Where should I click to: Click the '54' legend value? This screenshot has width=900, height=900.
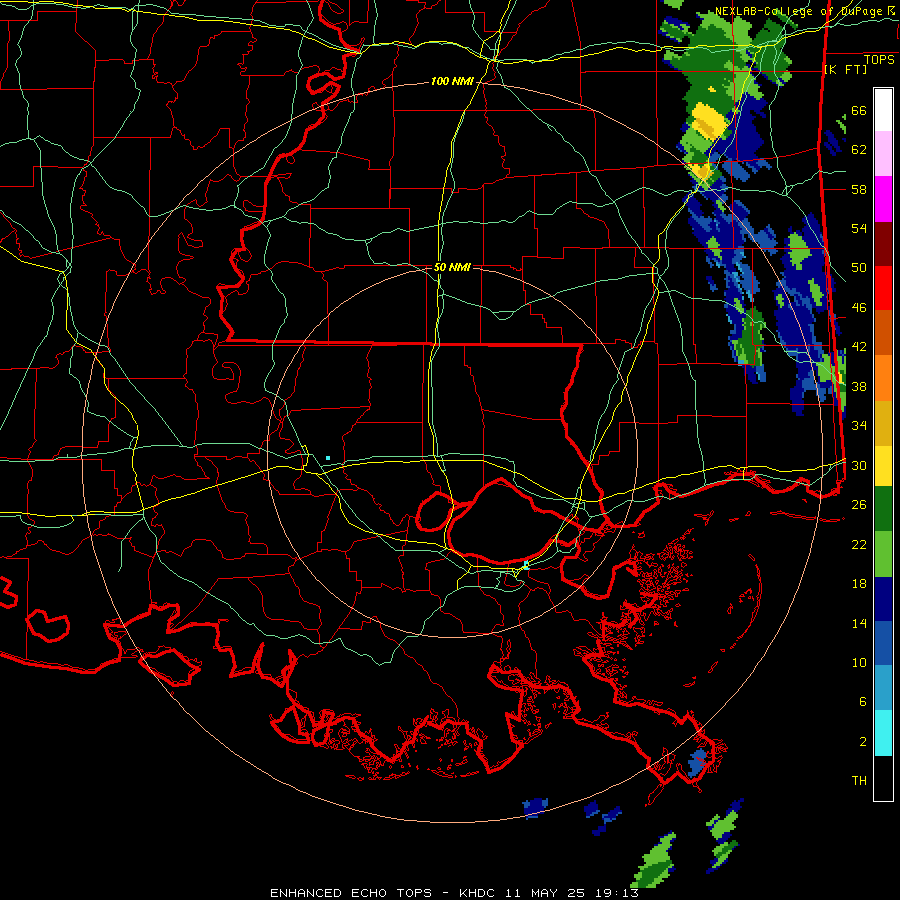click(x=859, y=228)
